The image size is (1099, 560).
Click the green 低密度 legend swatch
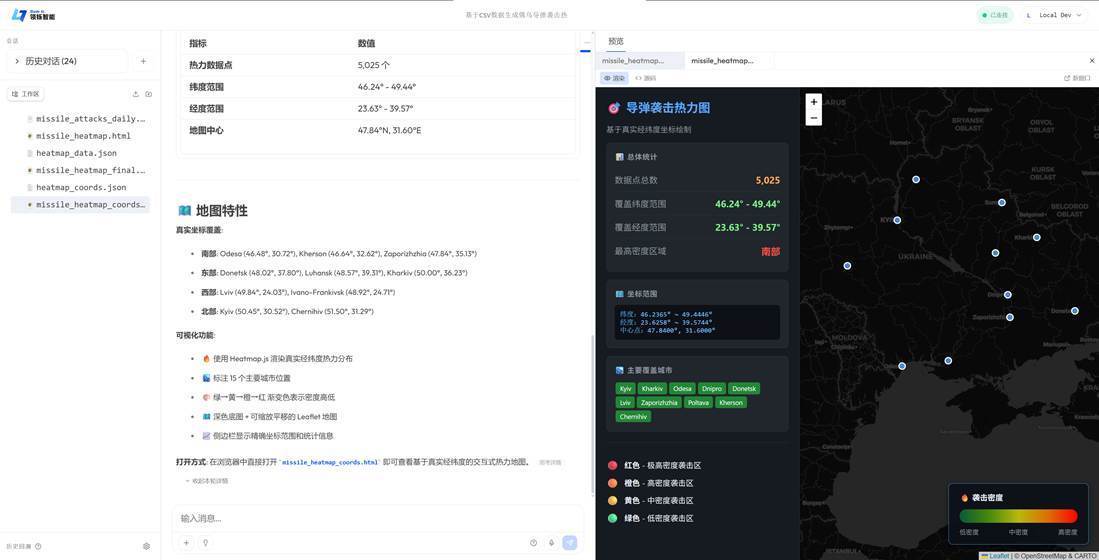613,518
